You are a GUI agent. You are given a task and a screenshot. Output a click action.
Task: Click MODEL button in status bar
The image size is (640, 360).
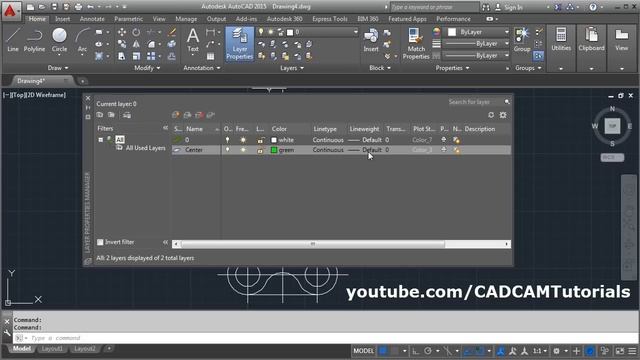(363, 351)
